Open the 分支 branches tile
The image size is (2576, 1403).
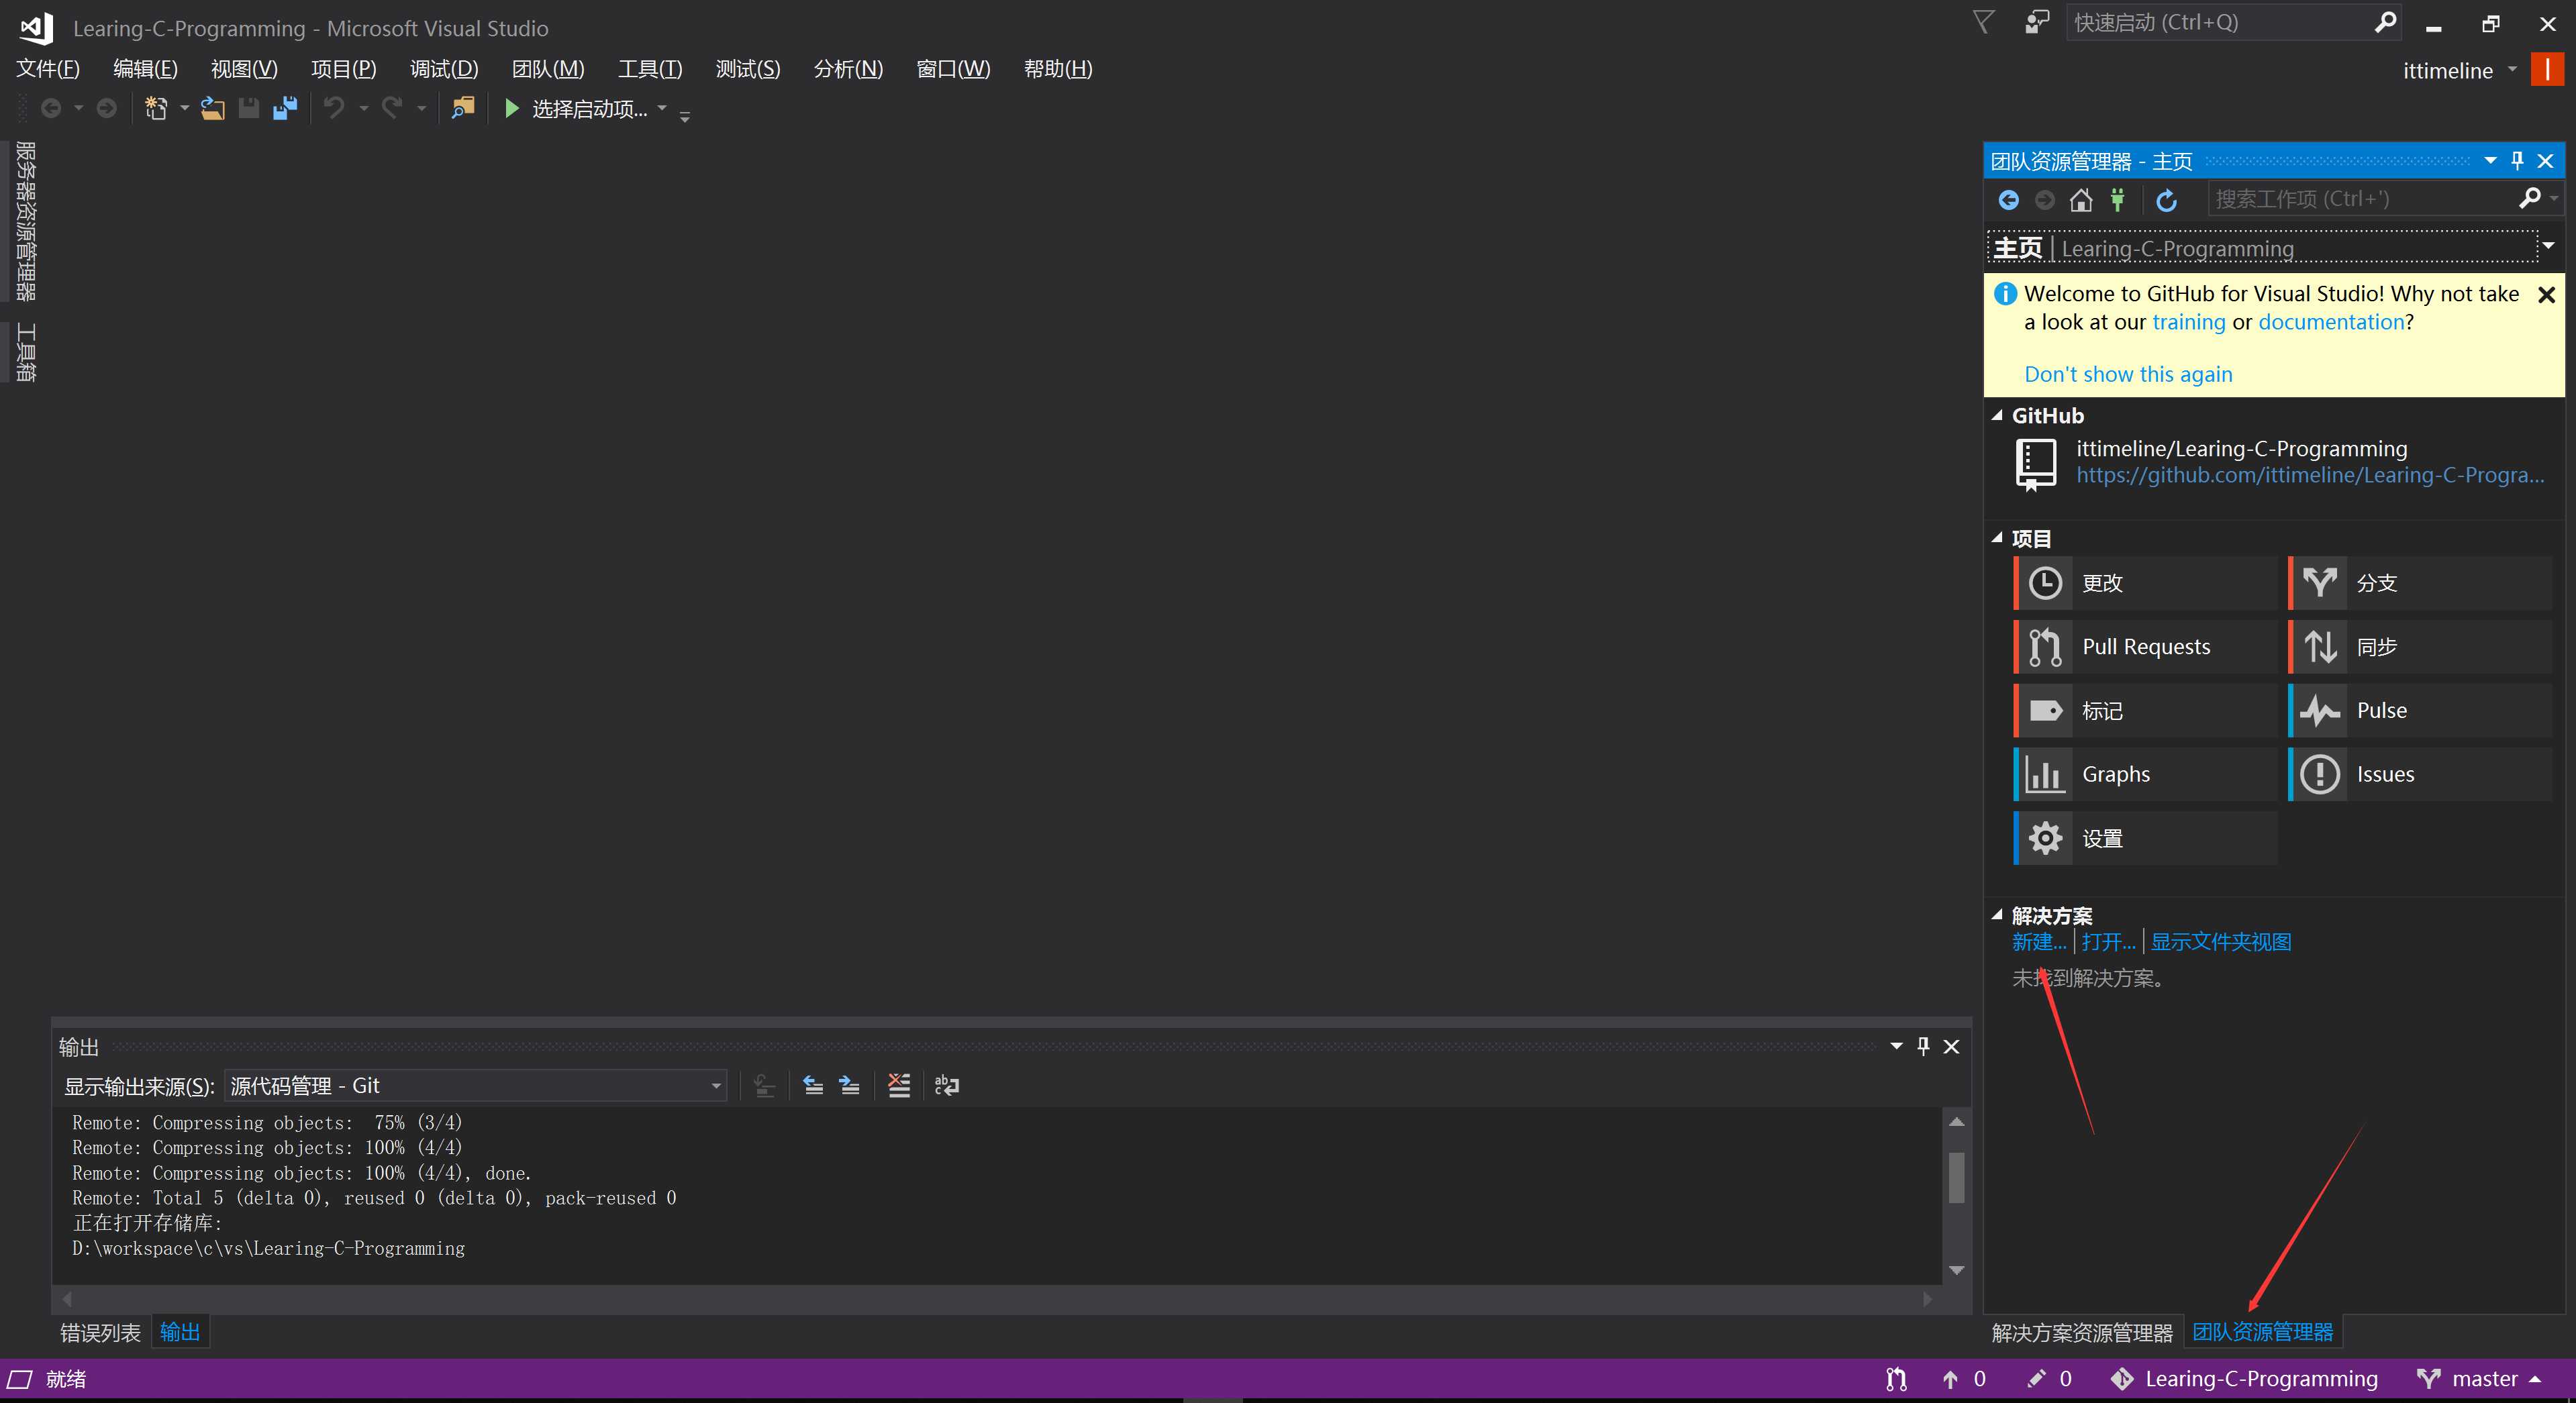[x=2420, y=583]
